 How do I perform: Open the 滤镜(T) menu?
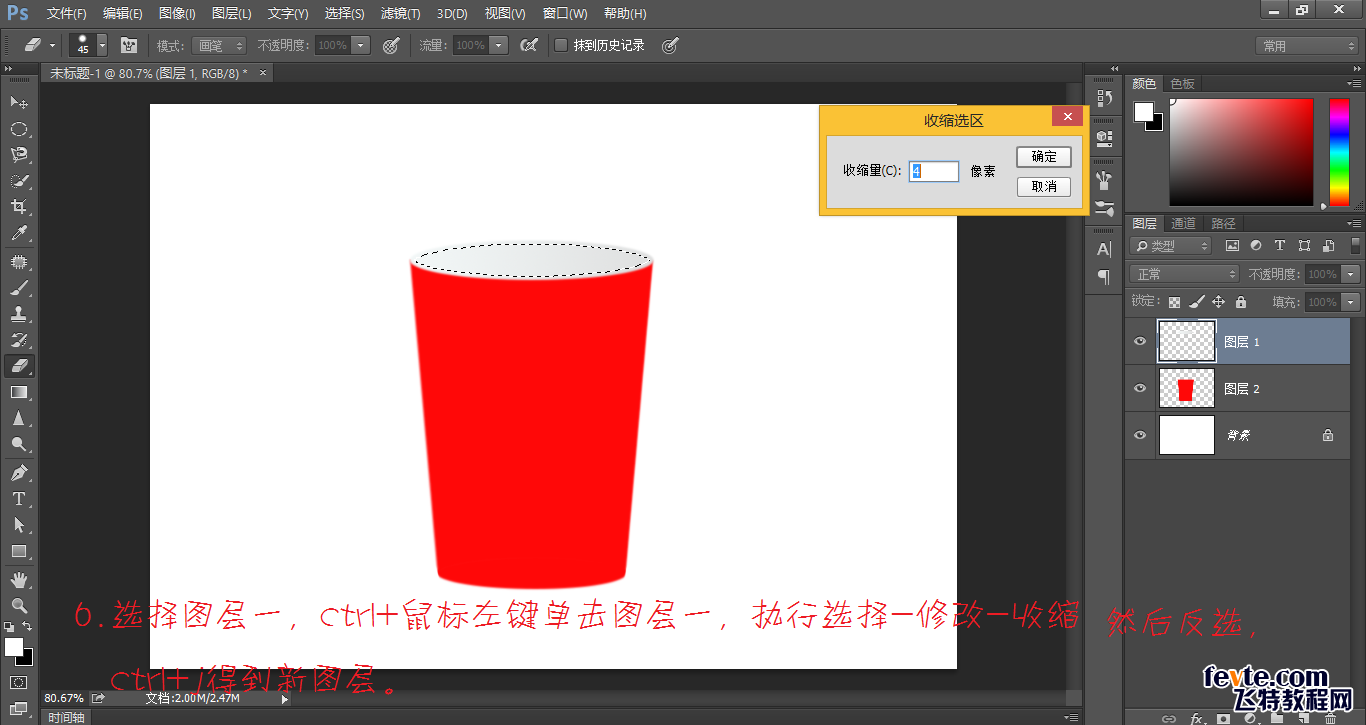401,14
